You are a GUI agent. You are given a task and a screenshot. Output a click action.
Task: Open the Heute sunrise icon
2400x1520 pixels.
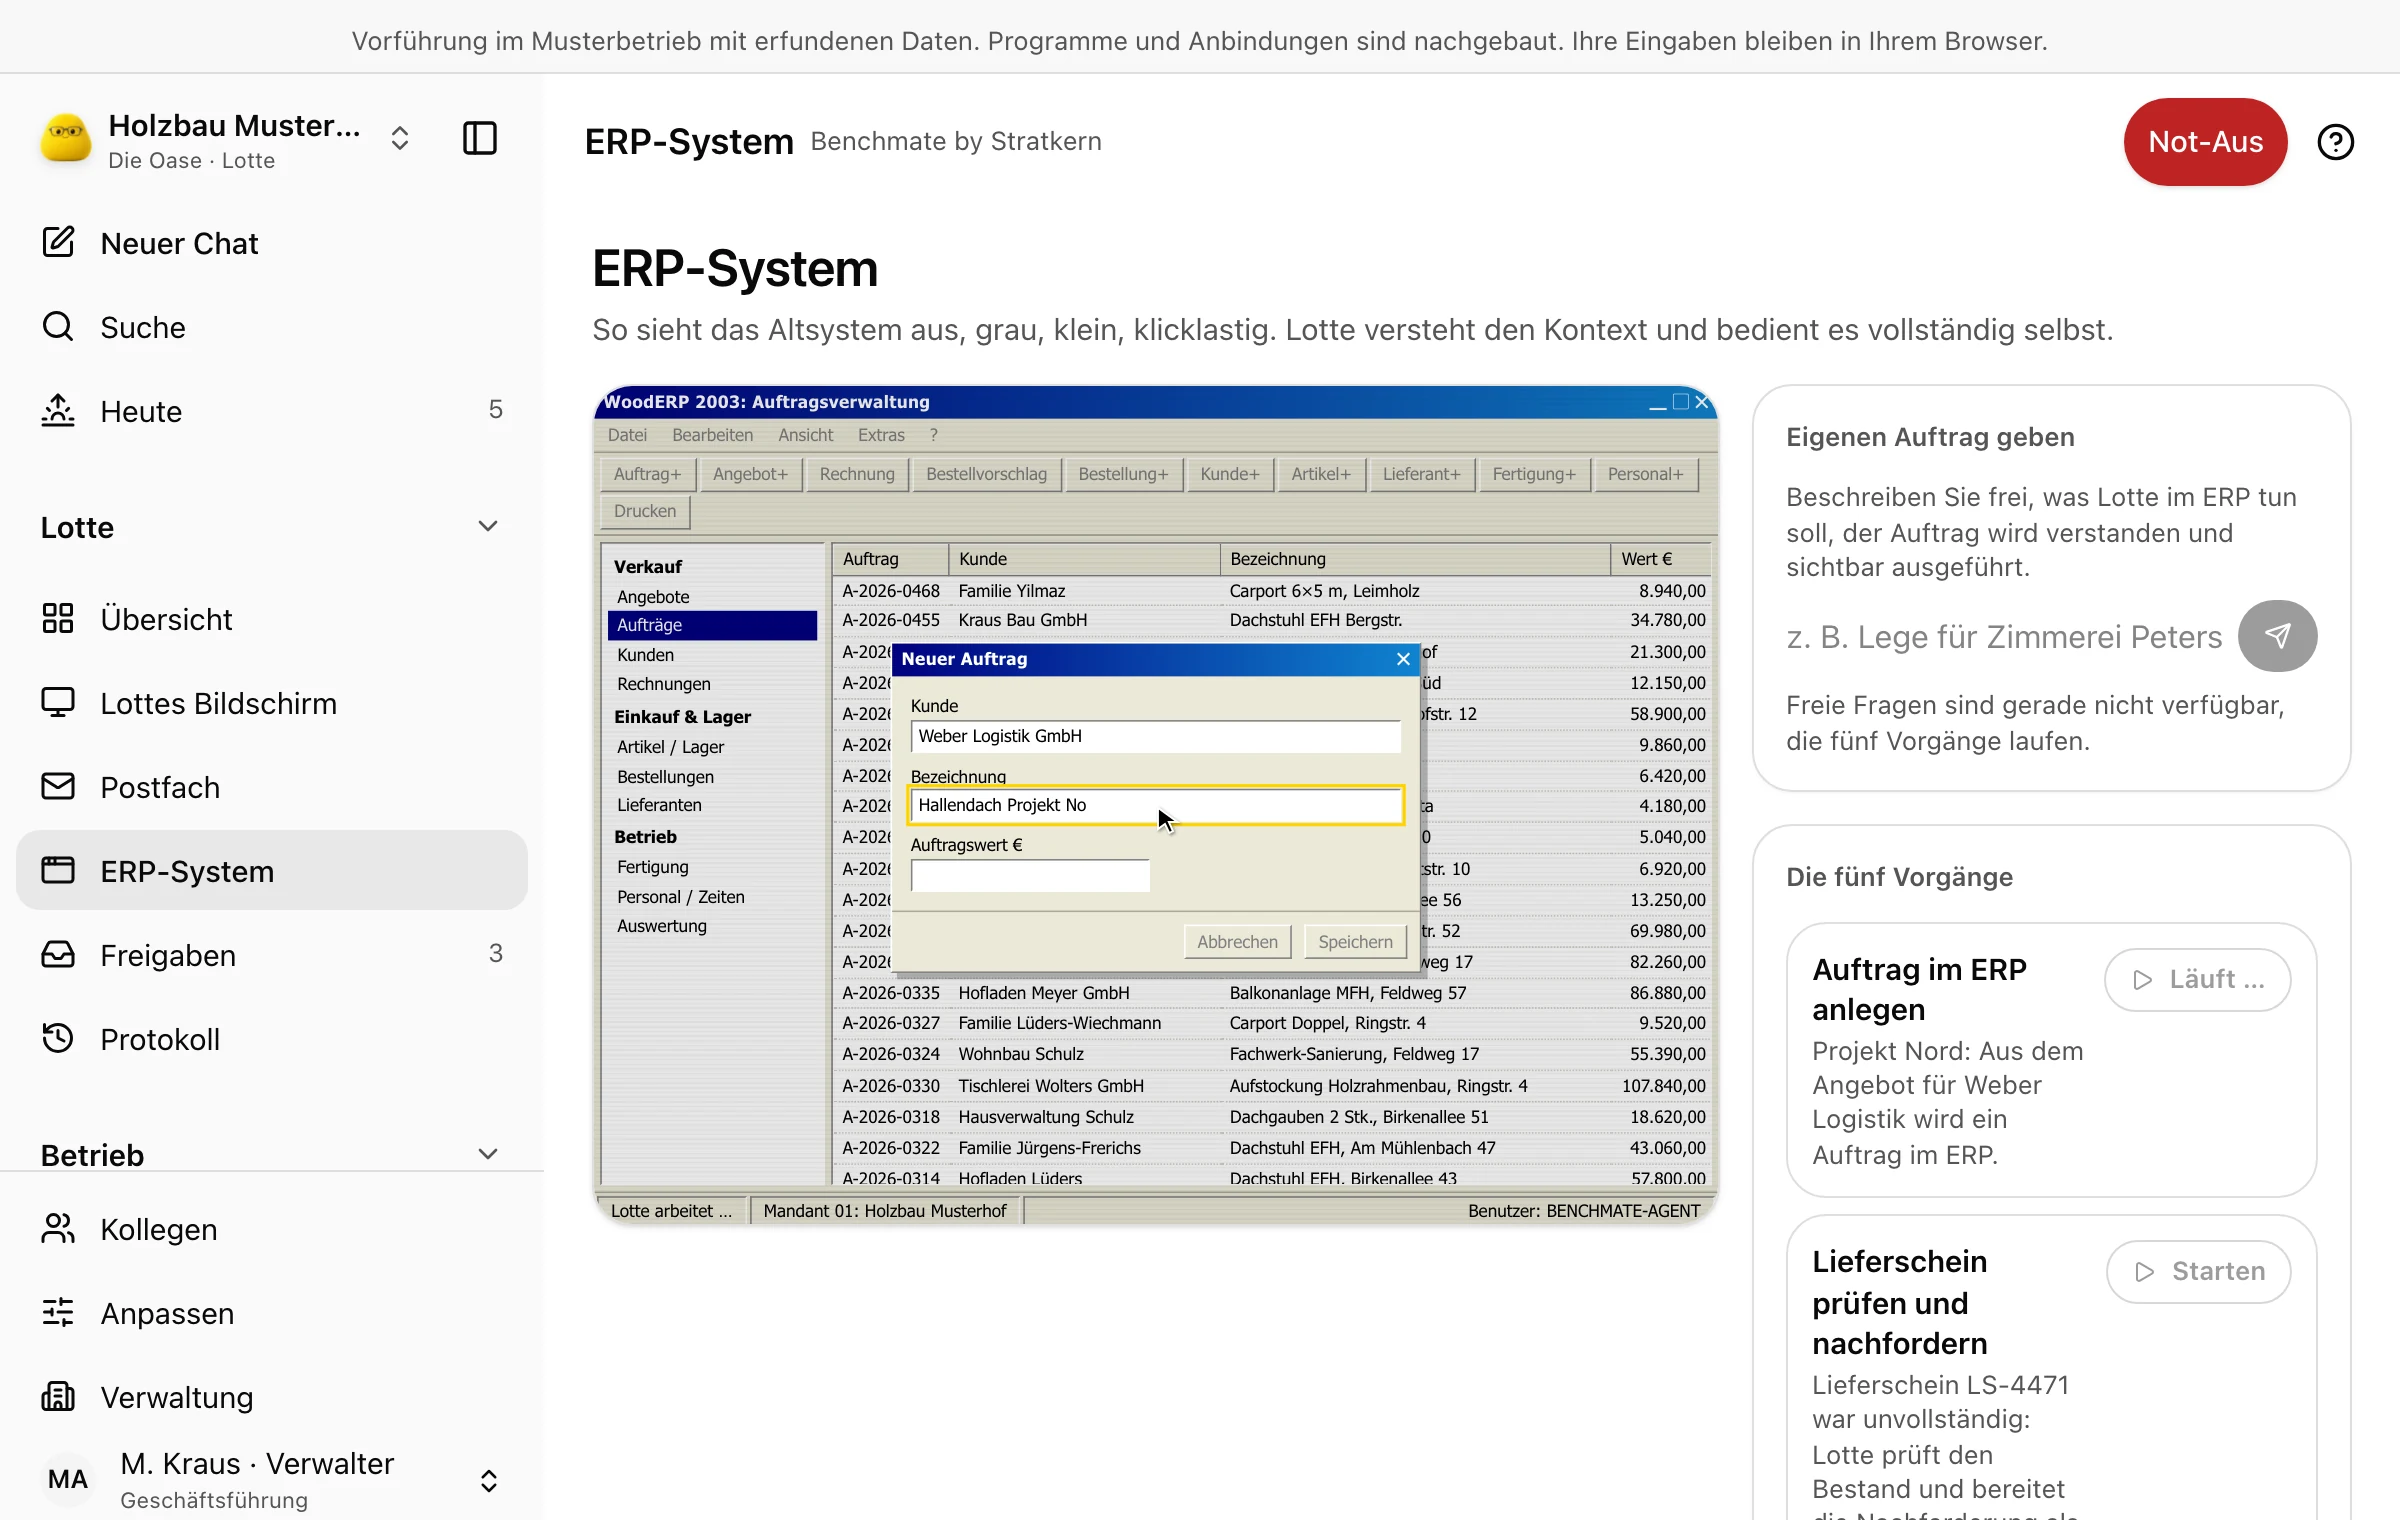point(58,411)
